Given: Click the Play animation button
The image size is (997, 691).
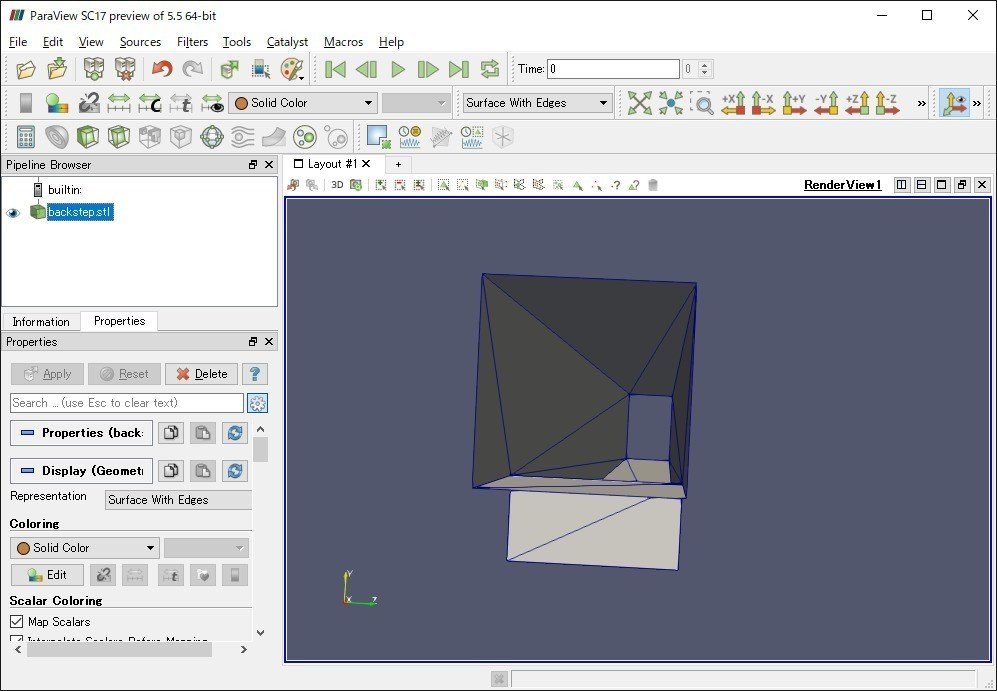Looking at the screenshot, I should (398, 69).
